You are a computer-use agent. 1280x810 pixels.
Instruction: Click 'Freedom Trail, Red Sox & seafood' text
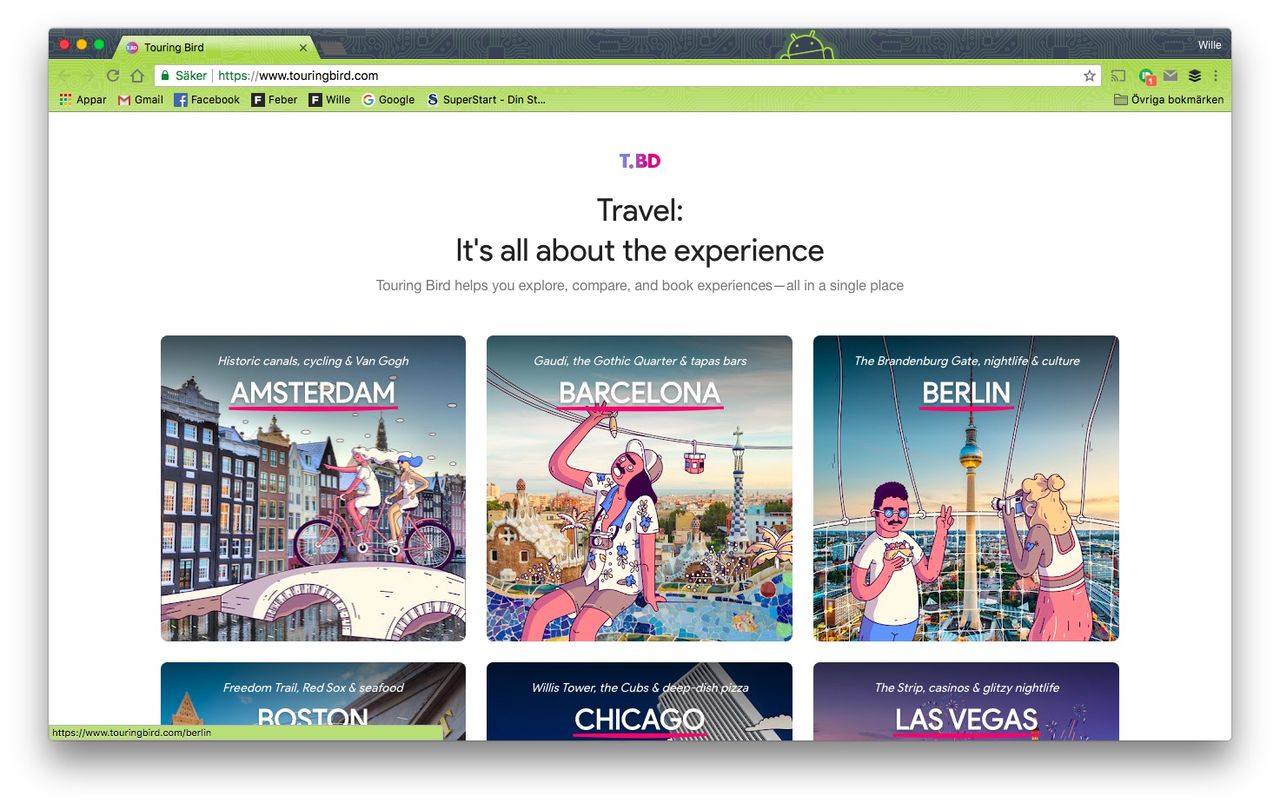313,688
